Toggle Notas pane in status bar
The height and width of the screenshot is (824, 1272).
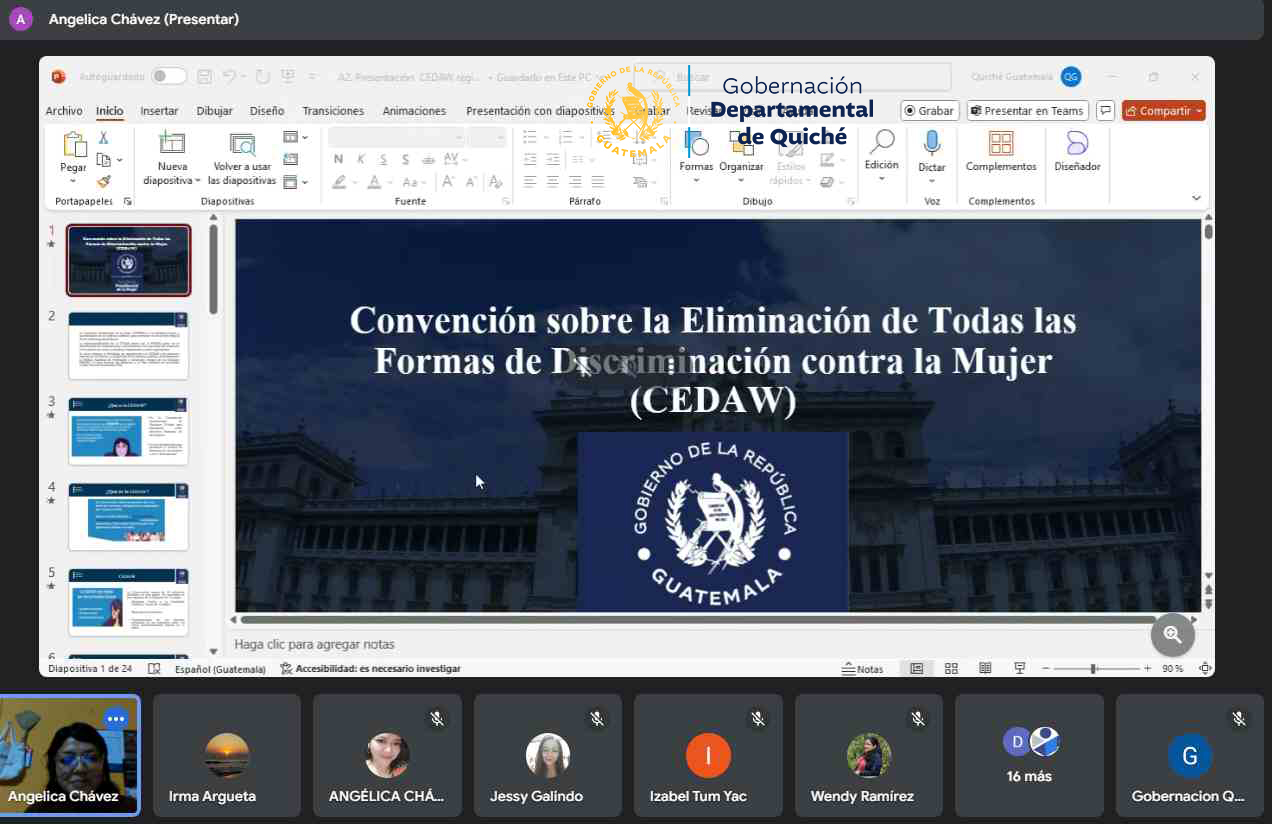(863, 669)
